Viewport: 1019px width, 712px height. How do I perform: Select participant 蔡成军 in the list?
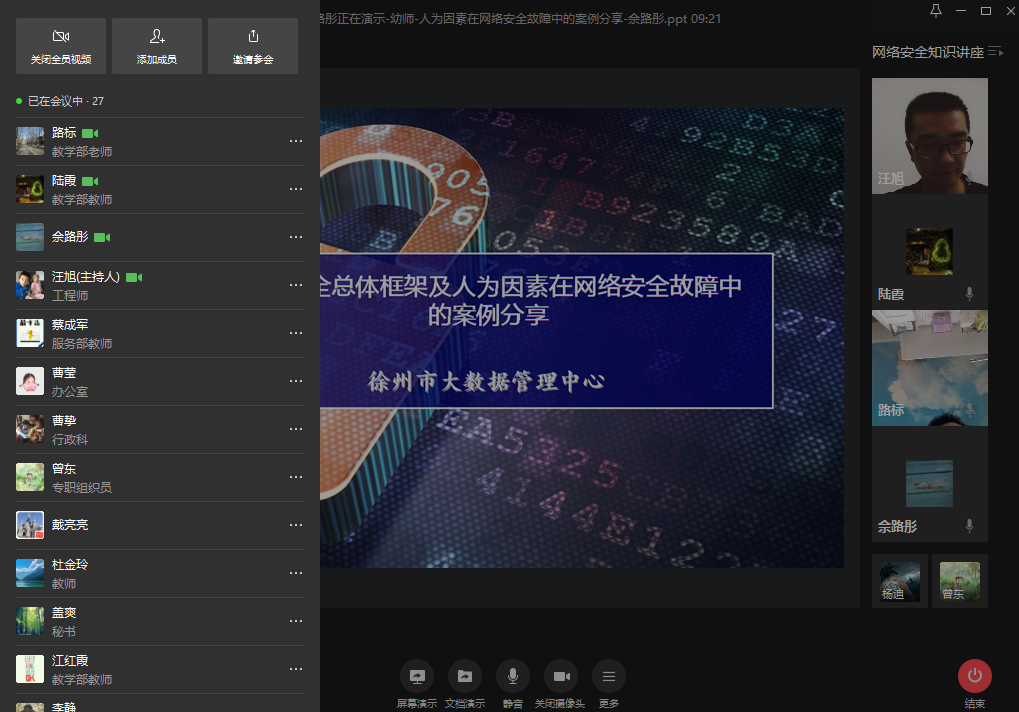click(x=150, y=333)
